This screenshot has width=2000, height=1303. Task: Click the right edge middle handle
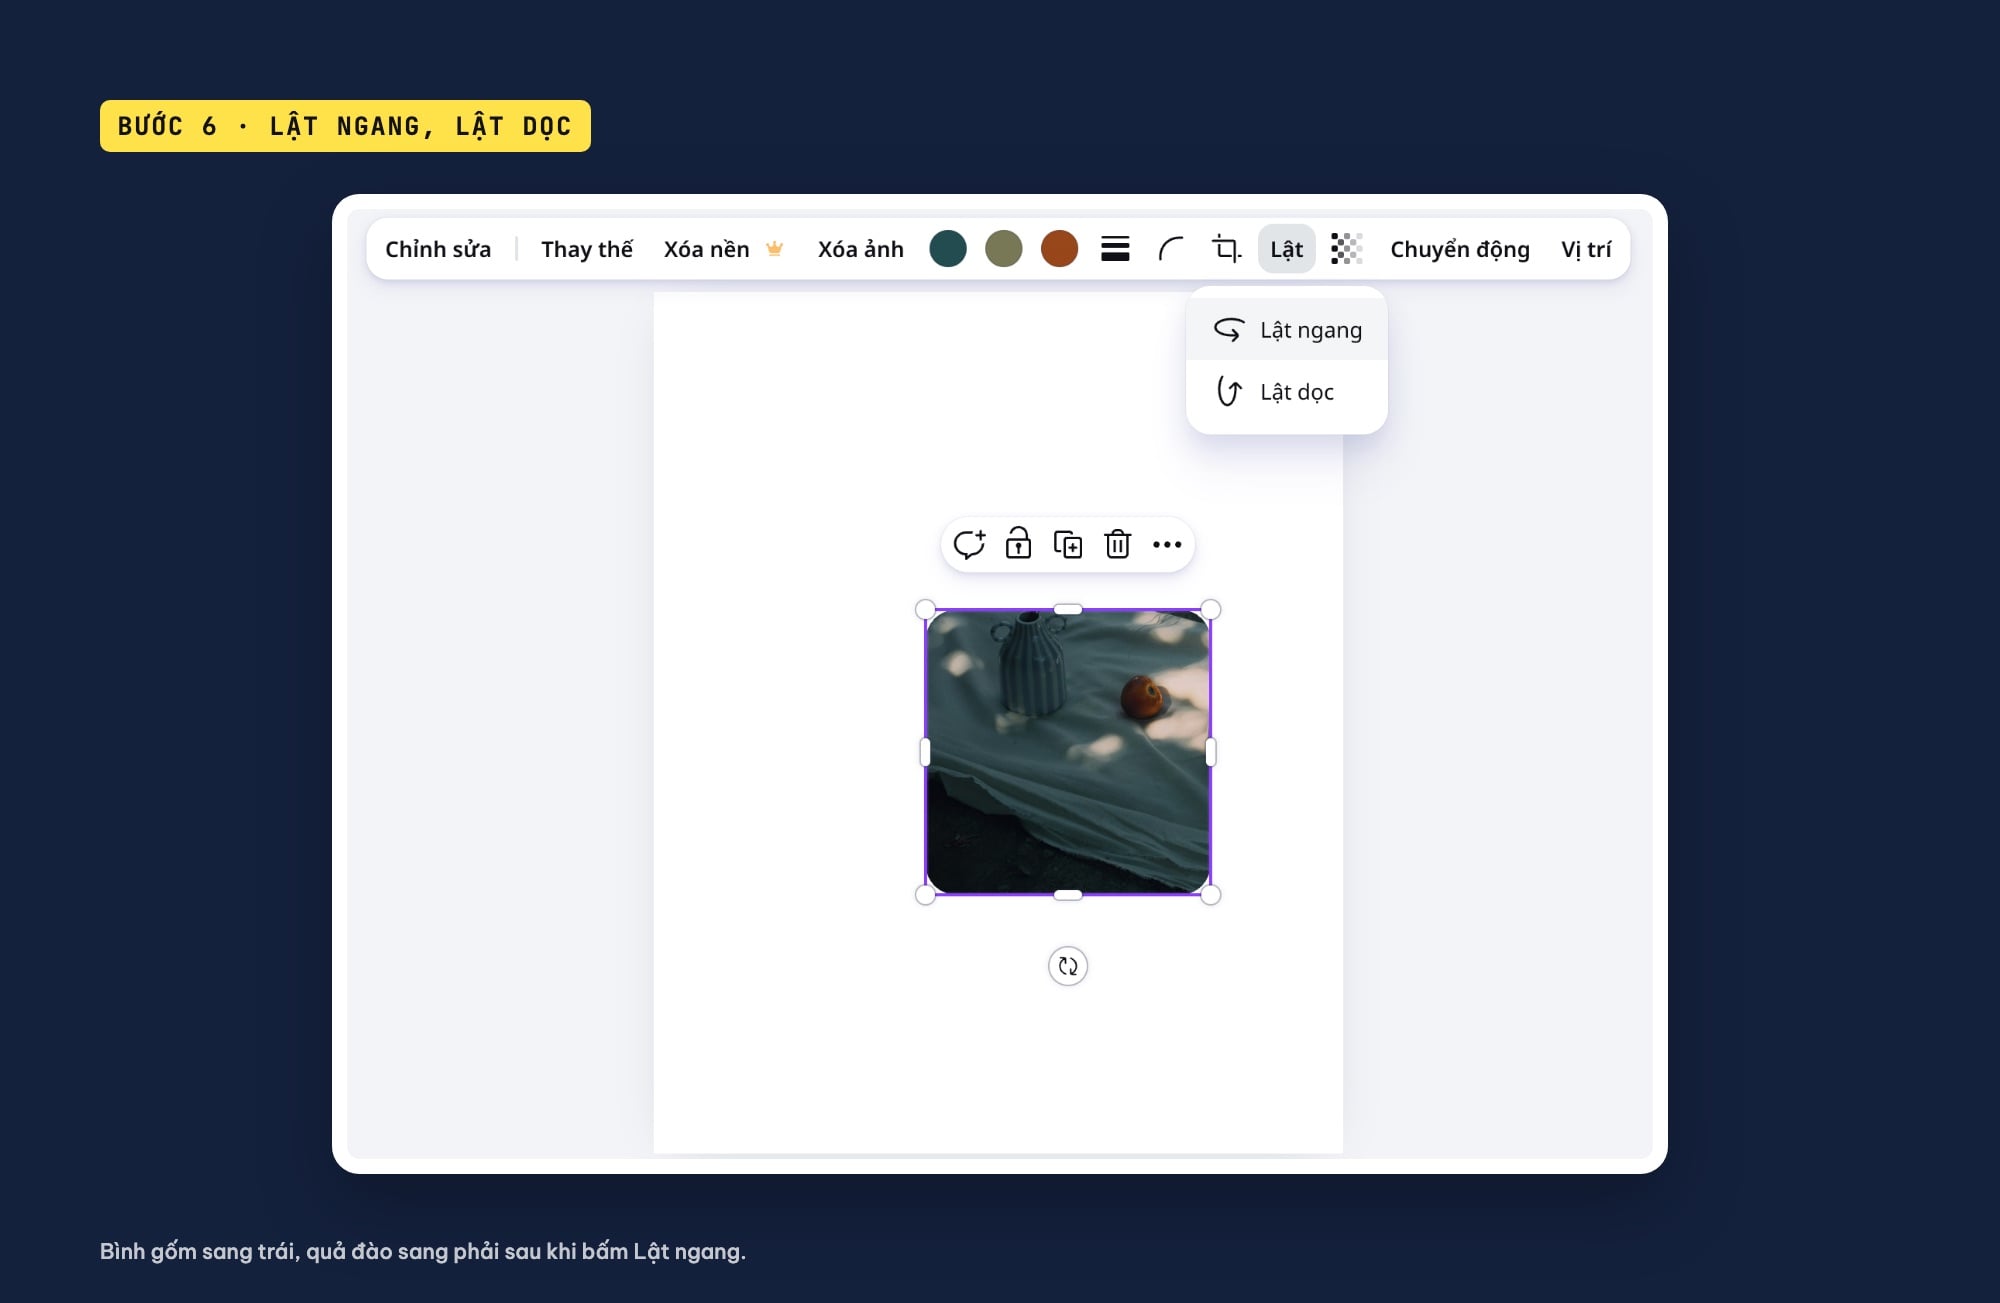pyautogui.click(x=1211, y=752)
